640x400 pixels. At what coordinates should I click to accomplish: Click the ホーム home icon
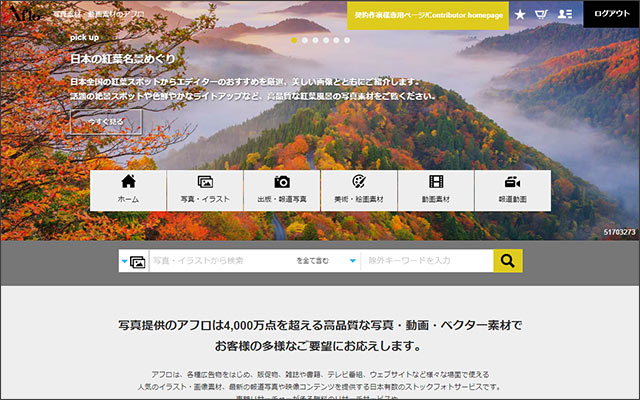coord(128,190)
